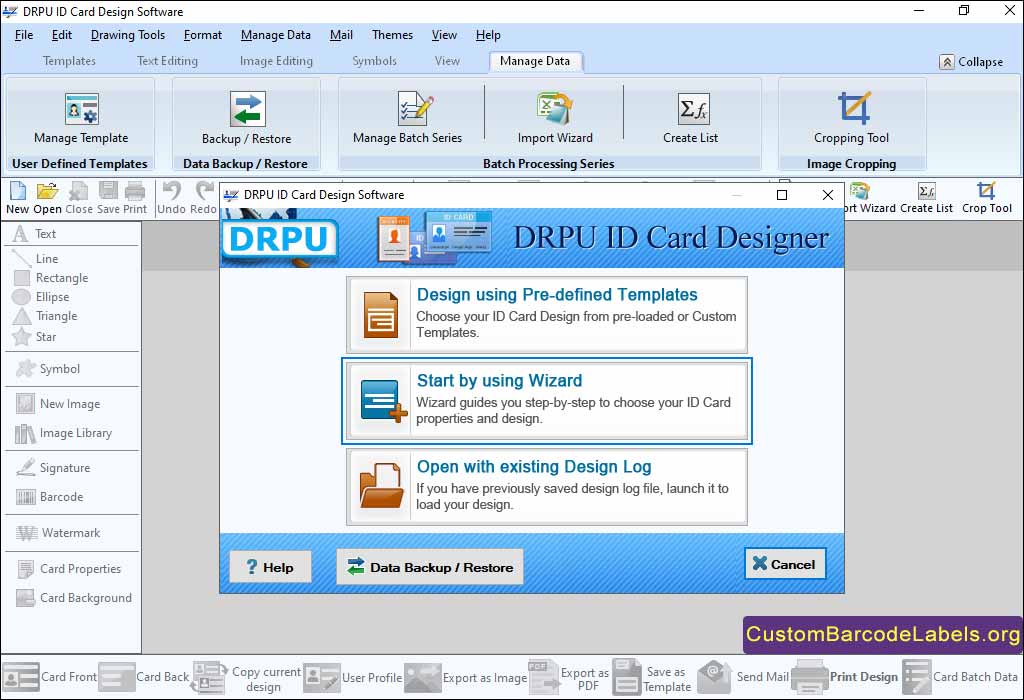Open the View menu in the menu bar
The height and width of the screenshot is (700, 1024).
pyautogui.click(x=444, y=35)
